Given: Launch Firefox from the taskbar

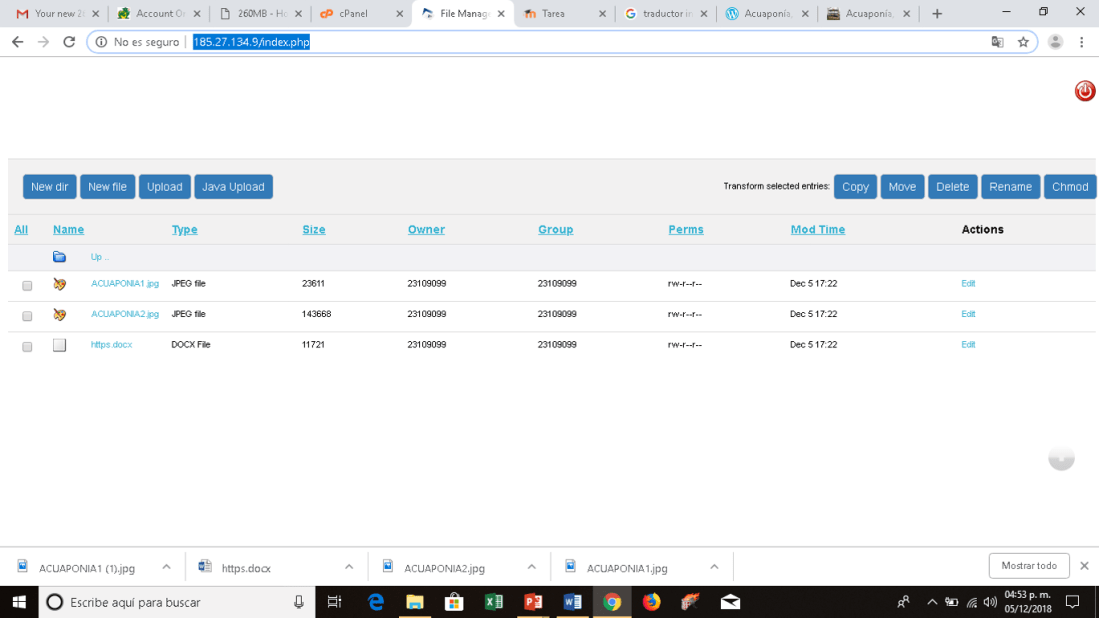Looking at the screenshot, I should point(651,602).
